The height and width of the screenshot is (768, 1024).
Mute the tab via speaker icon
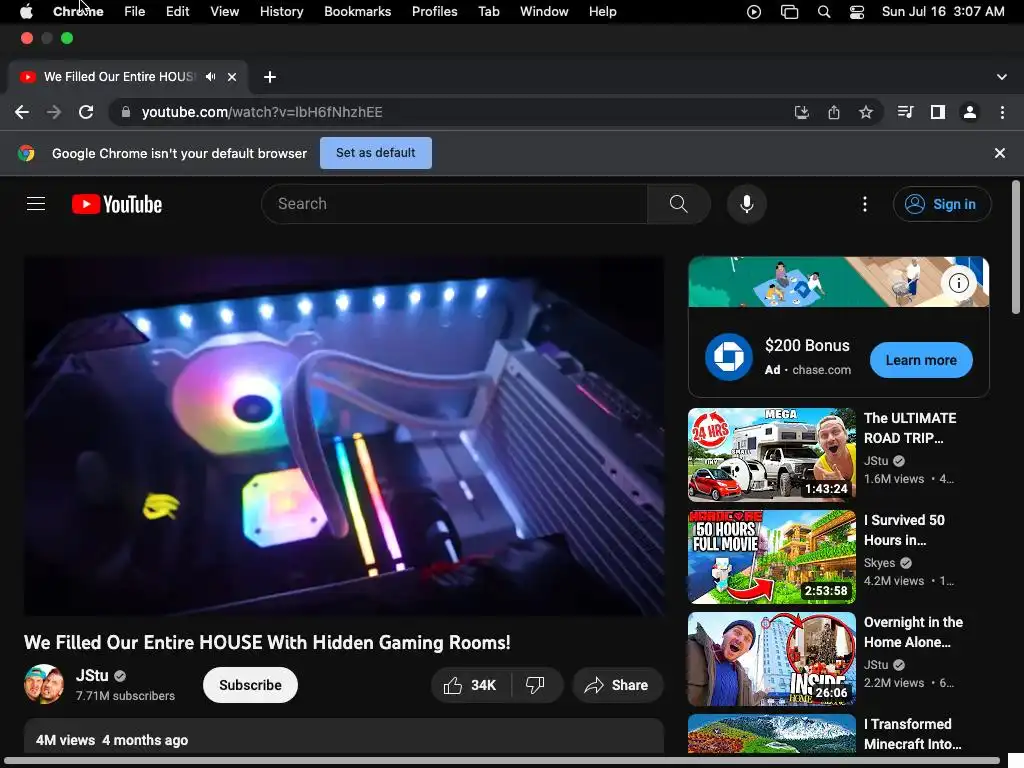(210, 76)
